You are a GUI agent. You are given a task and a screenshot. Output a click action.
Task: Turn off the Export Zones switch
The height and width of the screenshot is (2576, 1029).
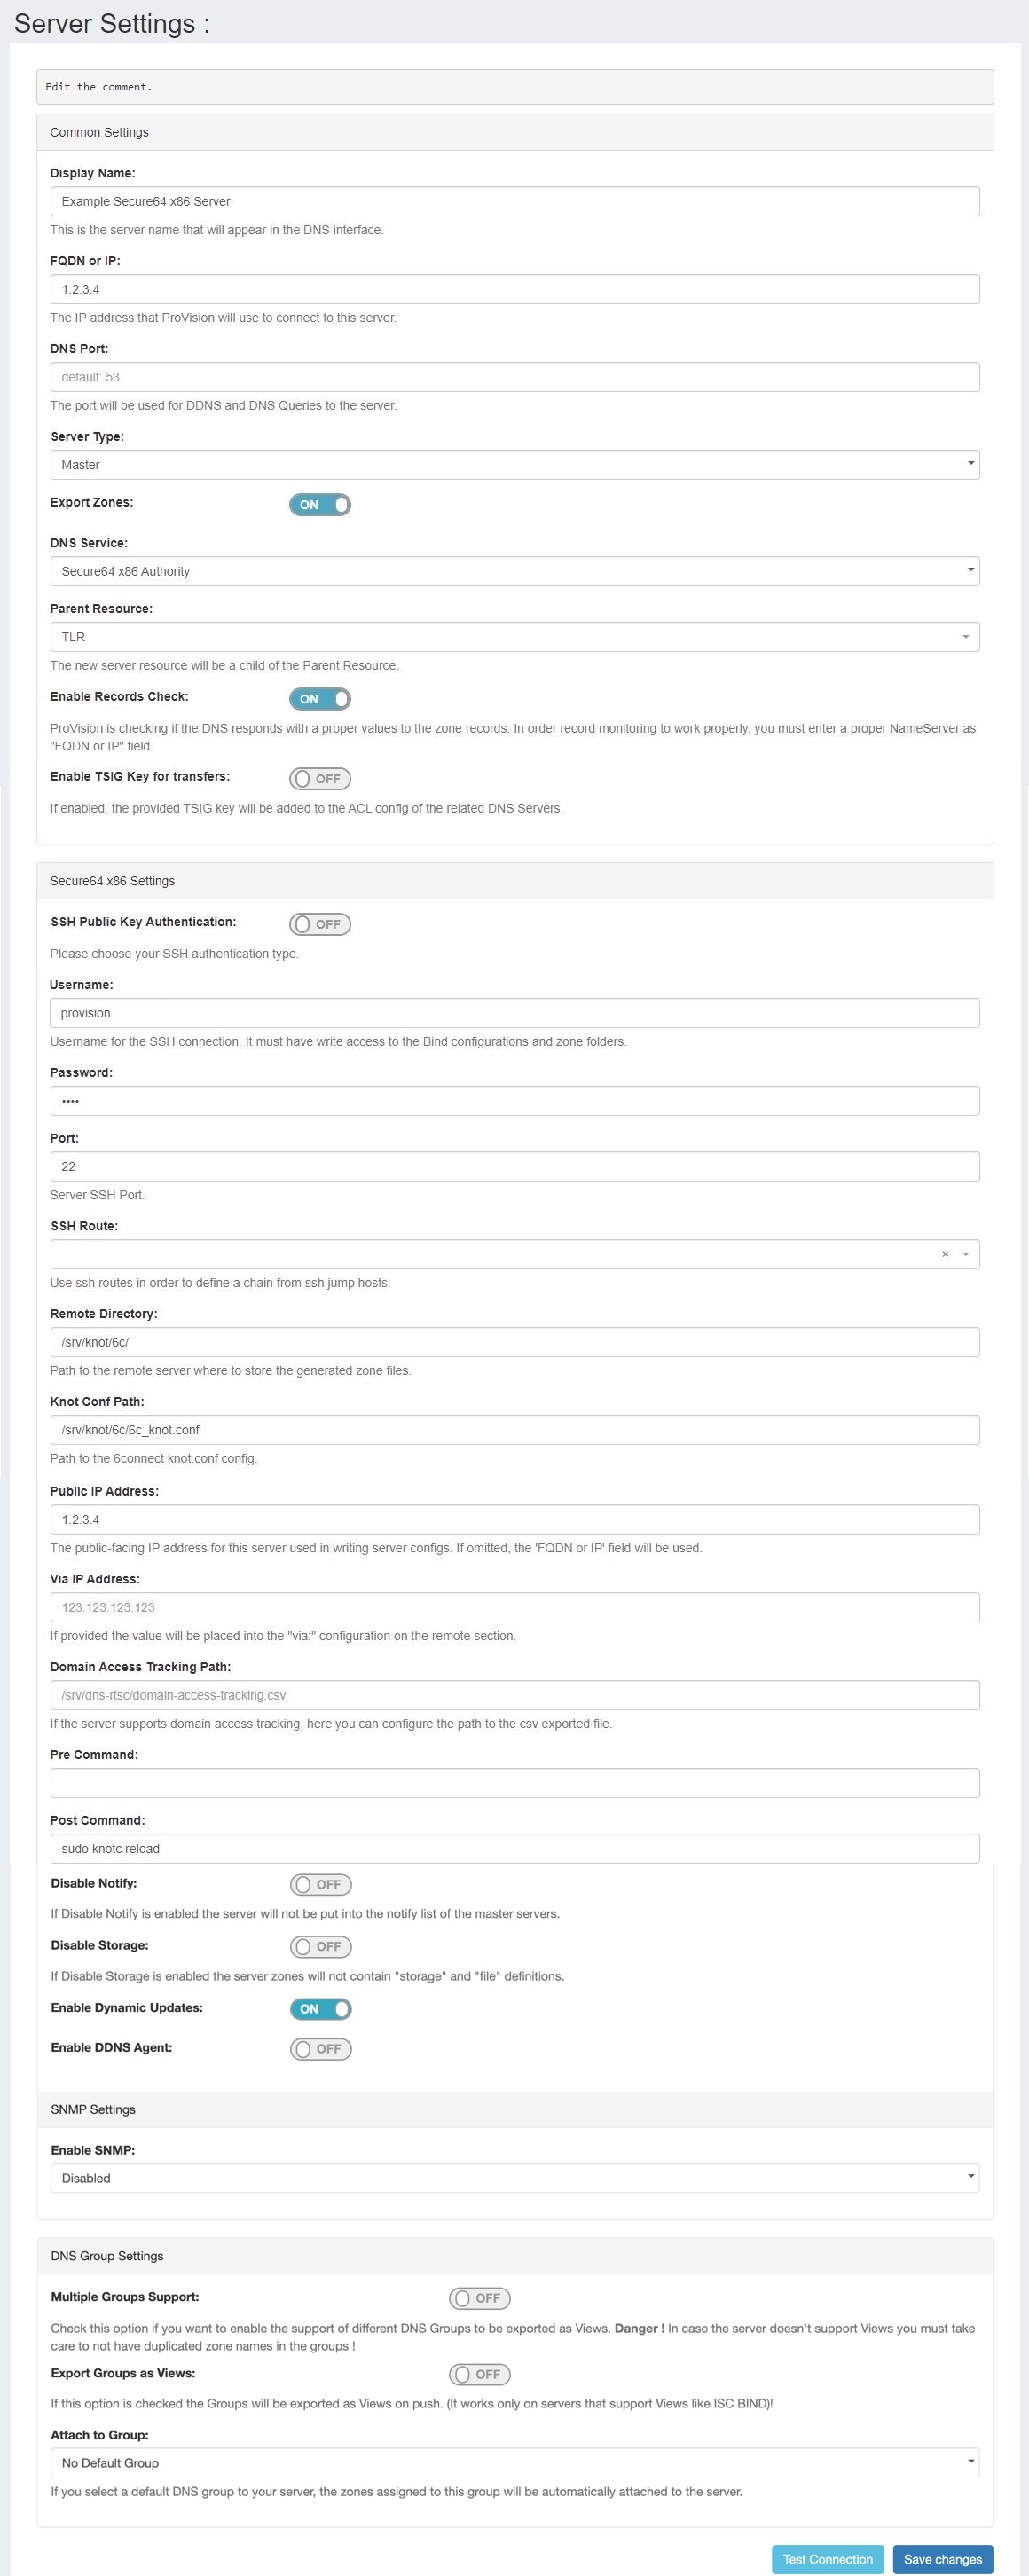pos(320,505)
